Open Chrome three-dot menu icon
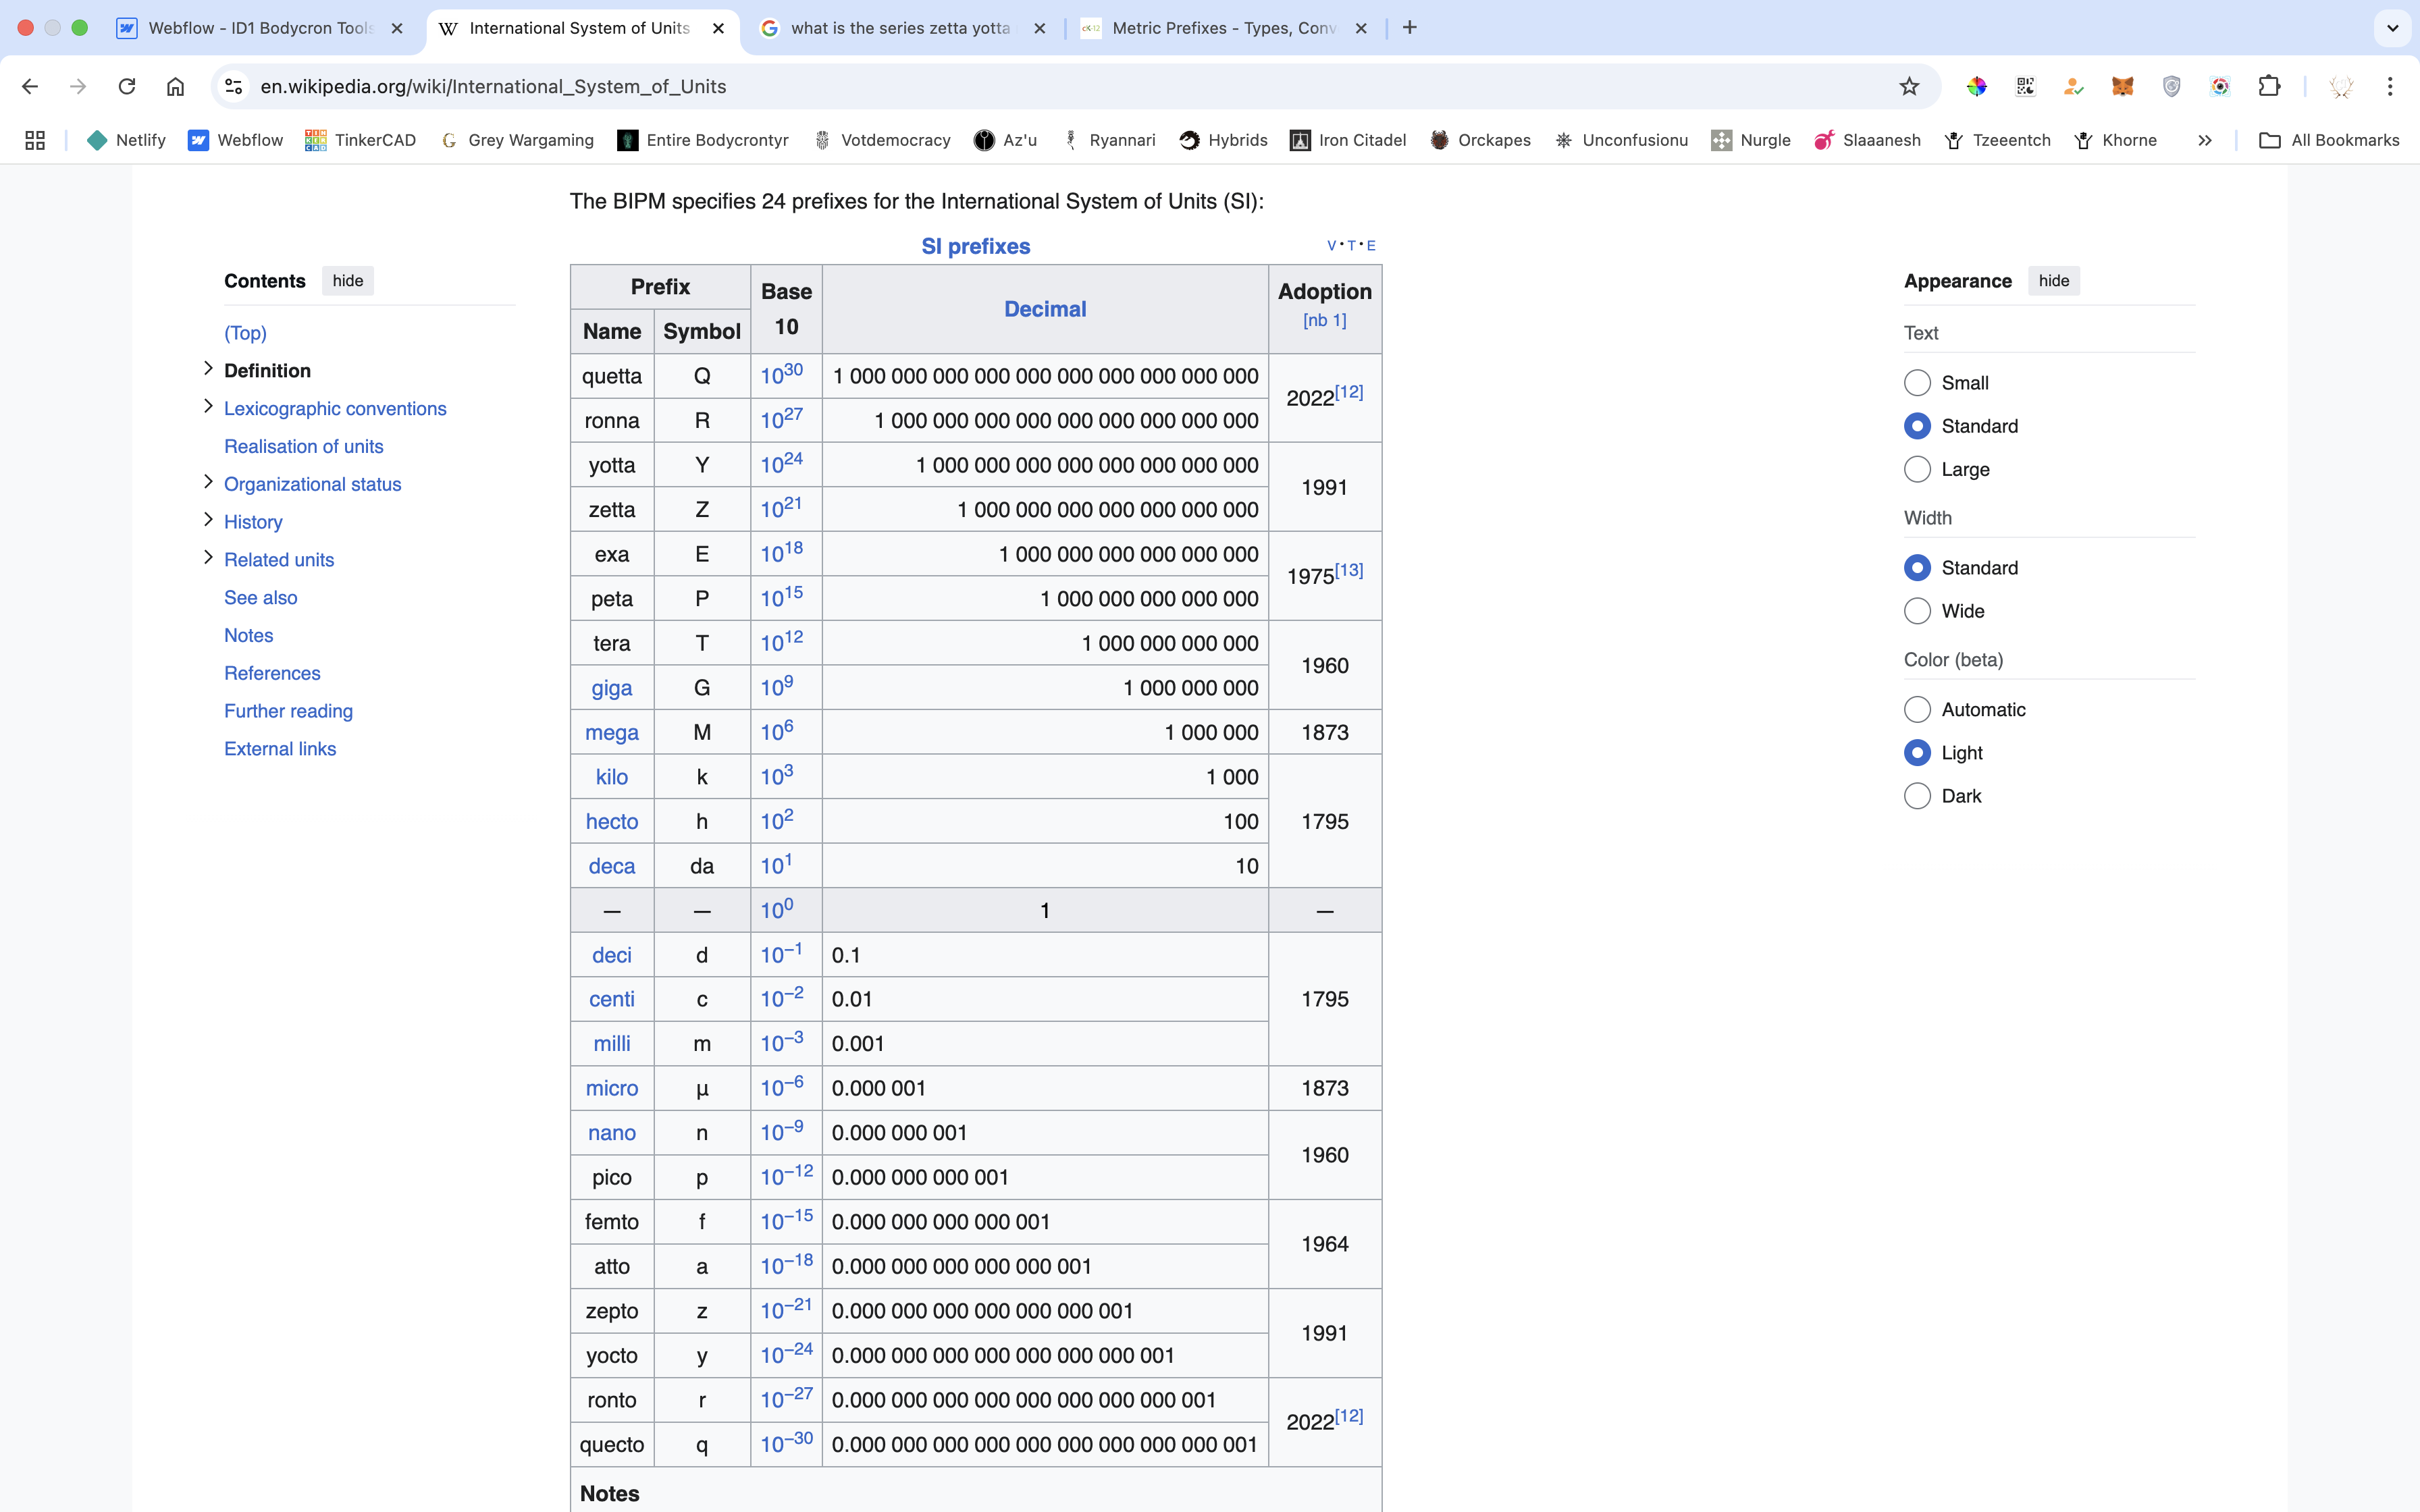Screen dimensions: 2420x1512 click(2389, 86)
